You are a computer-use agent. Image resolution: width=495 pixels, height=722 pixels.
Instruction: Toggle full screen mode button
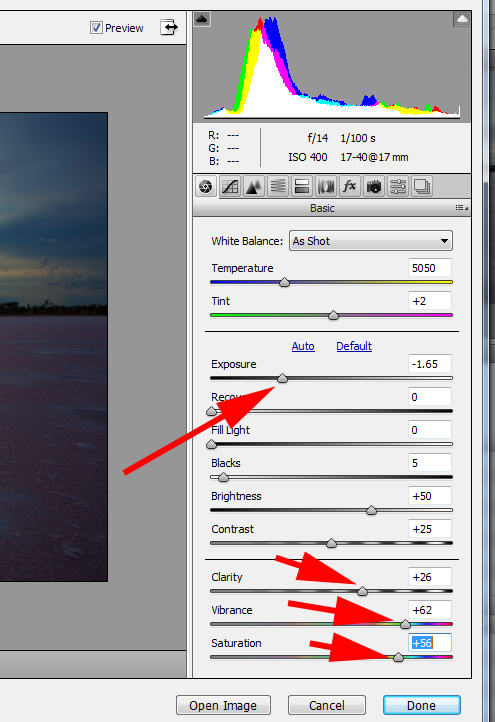pos(169,27)
